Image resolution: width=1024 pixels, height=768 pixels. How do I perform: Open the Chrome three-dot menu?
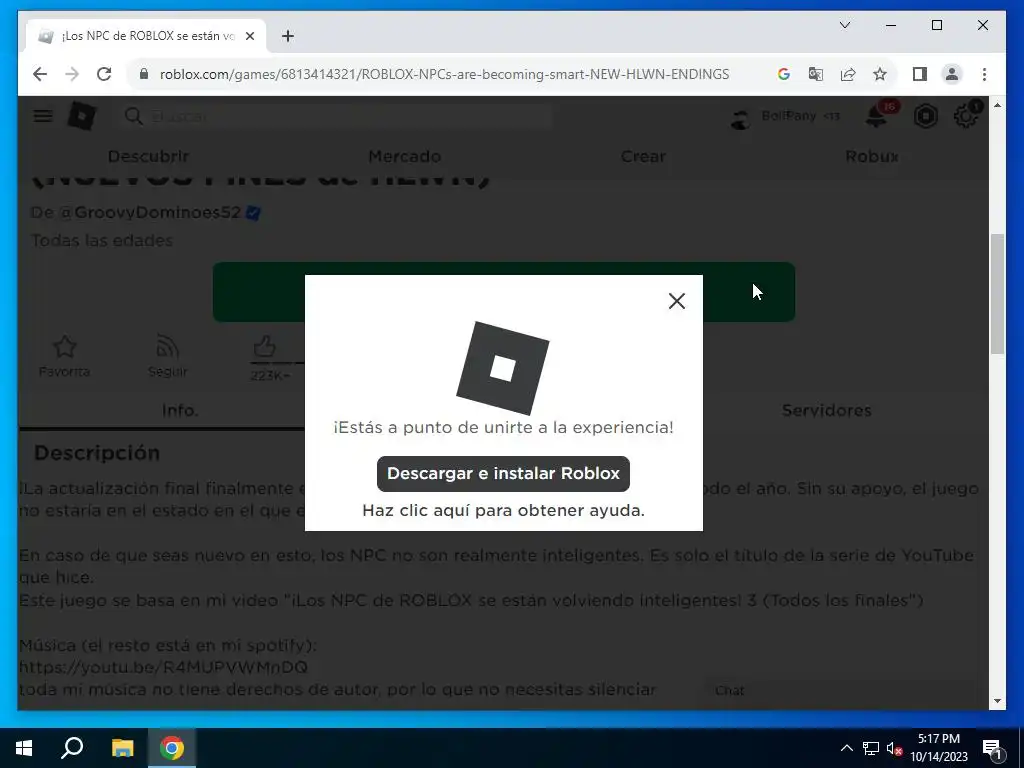984,74
